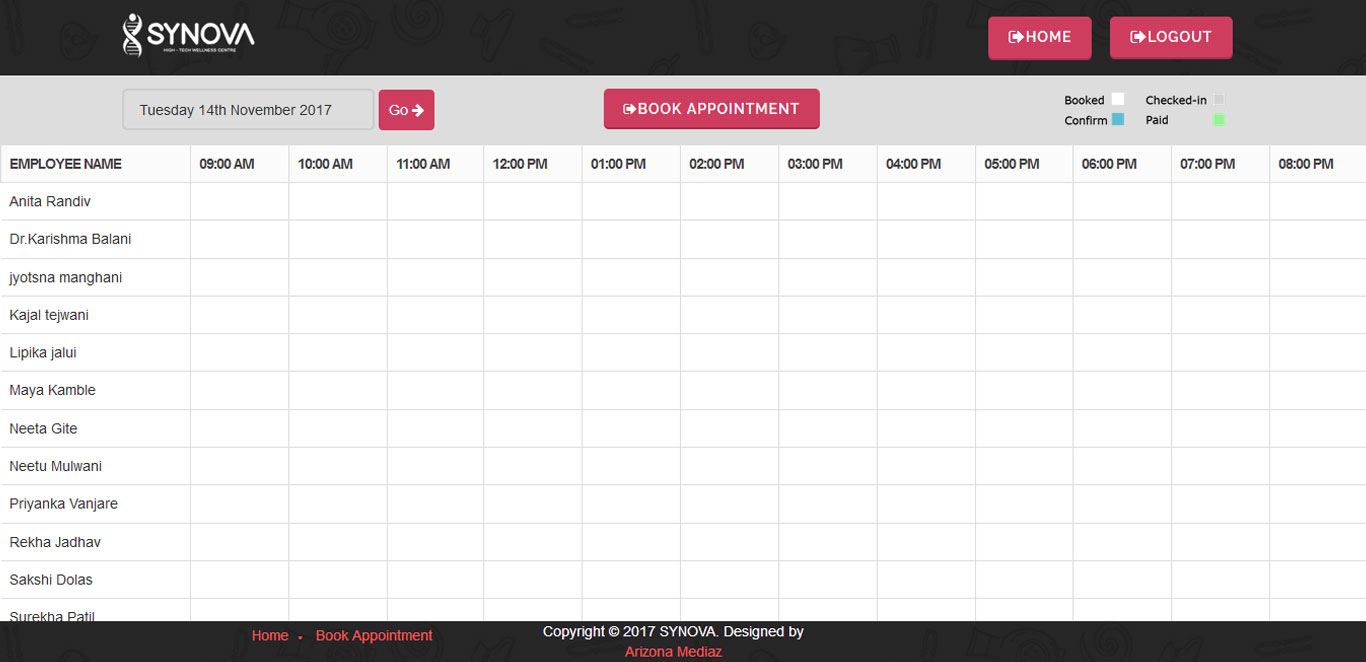Click the Paid green legend swatch
This screenshot has width=1366, height=662.
1218,120
